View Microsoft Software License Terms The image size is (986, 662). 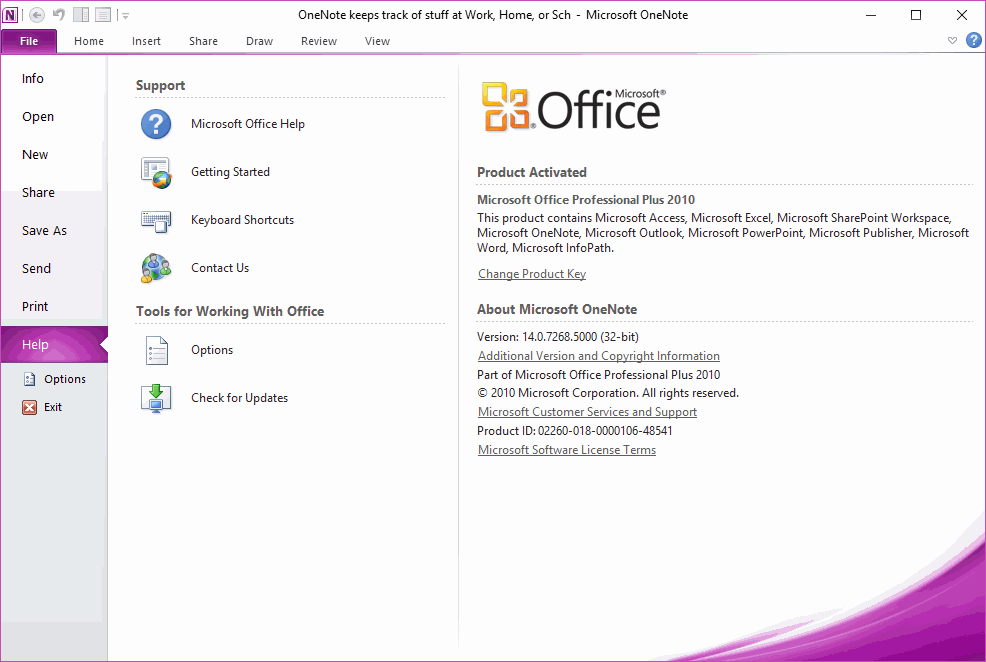567,449
